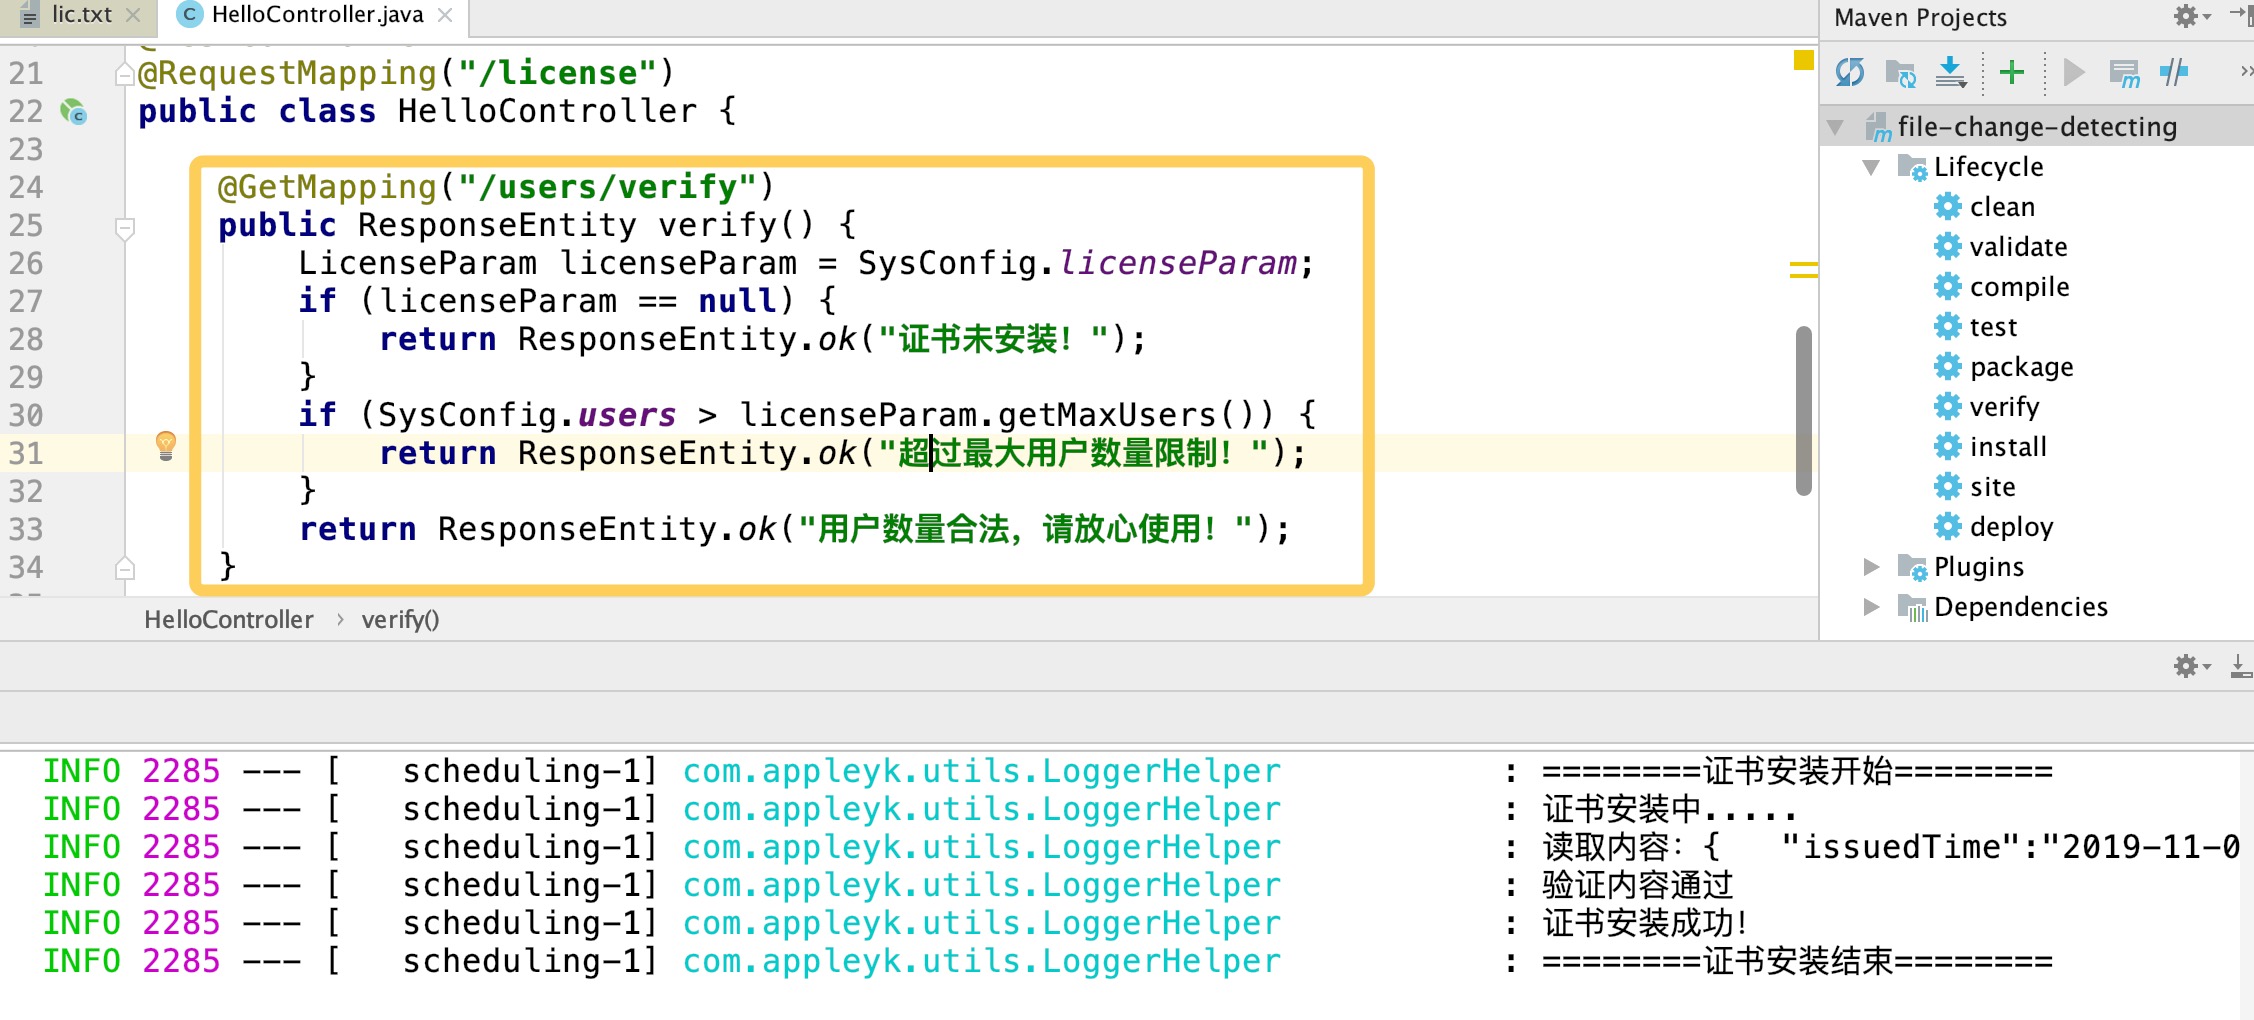The image size is (2254, 1020).
Task: Run the clean lifecycle goal
Action: (2001, 206)
